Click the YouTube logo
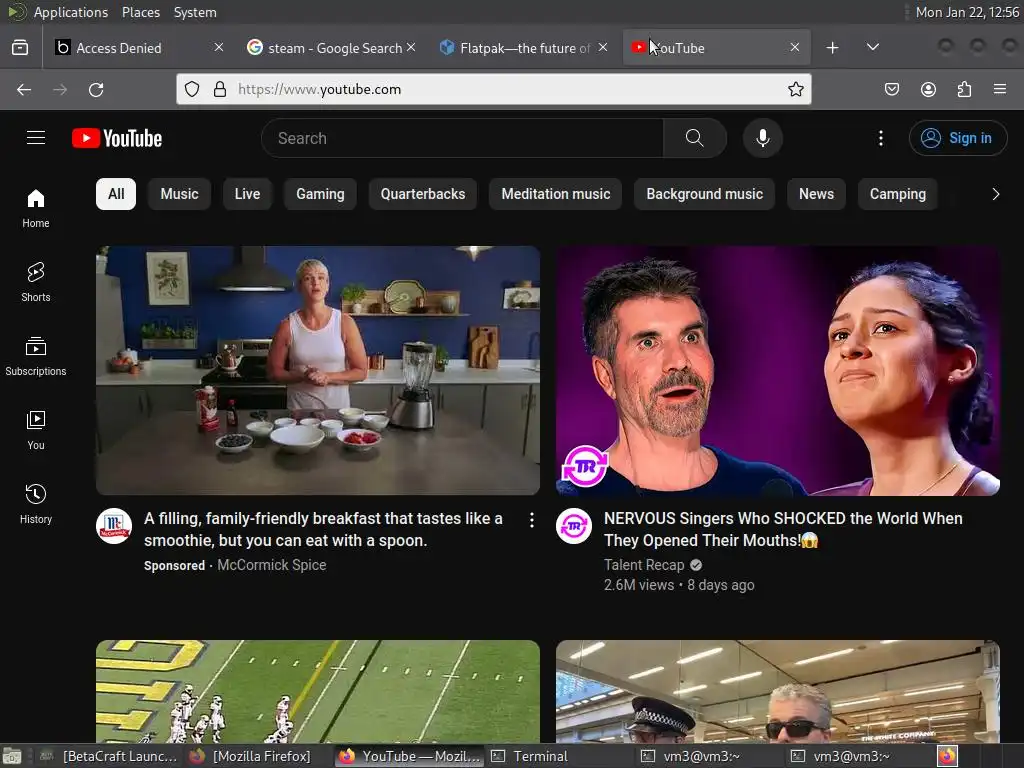The height and width of the screenshot is (768, 1024). tap(117, 138)
